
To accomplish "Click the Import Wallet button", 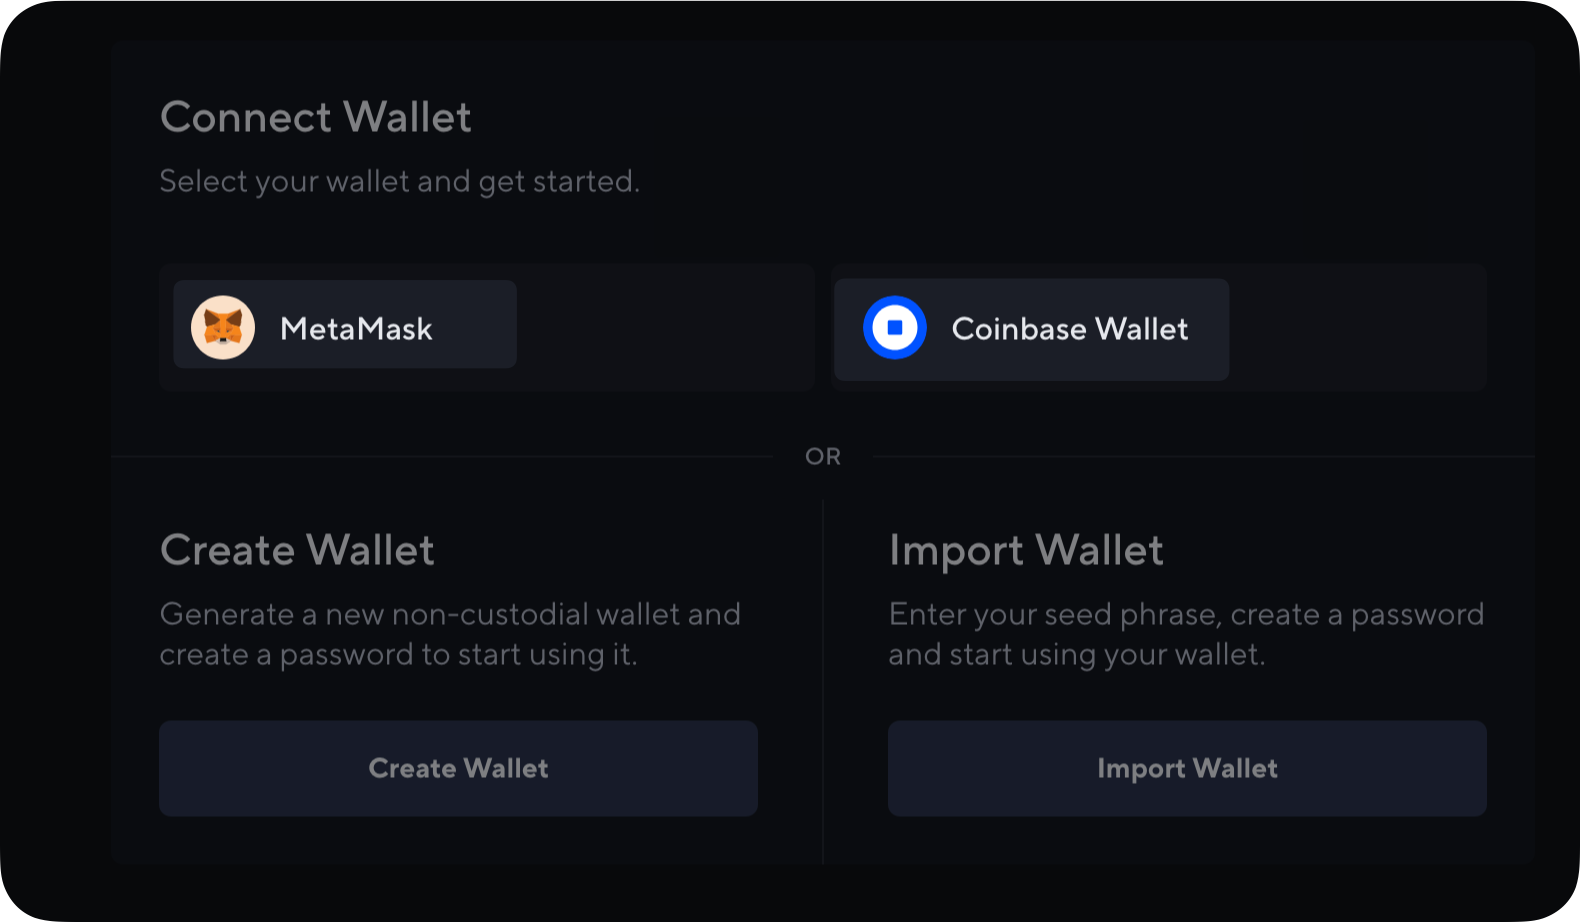I will (x=1187, y=768).
